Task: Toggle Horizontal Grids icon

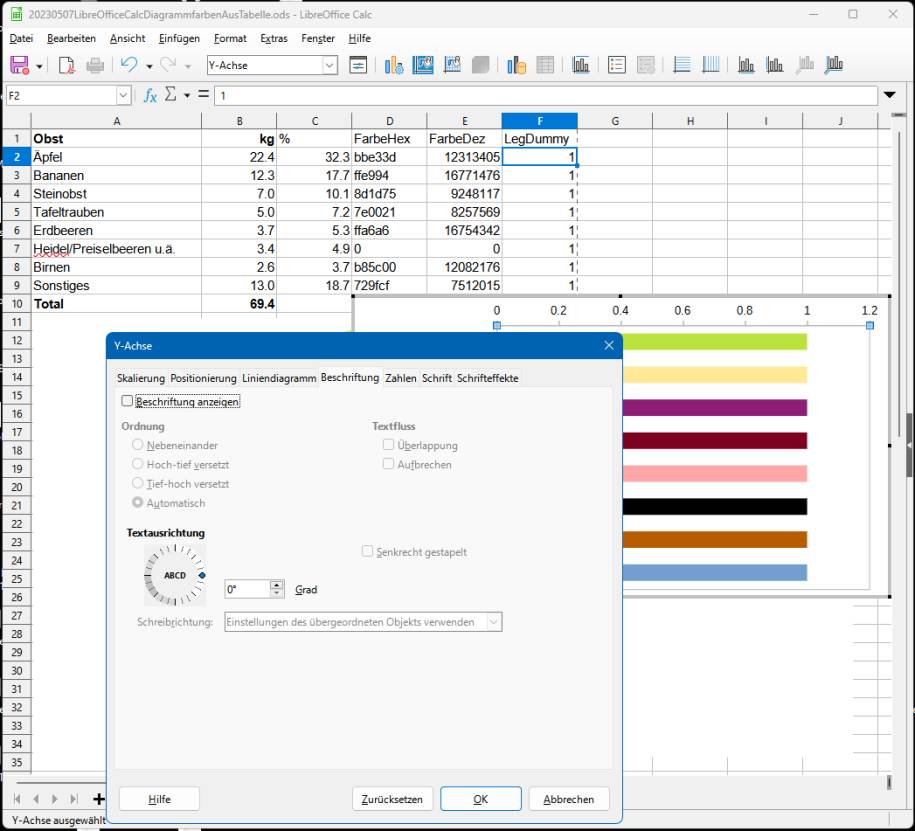Action: point(682,65)
